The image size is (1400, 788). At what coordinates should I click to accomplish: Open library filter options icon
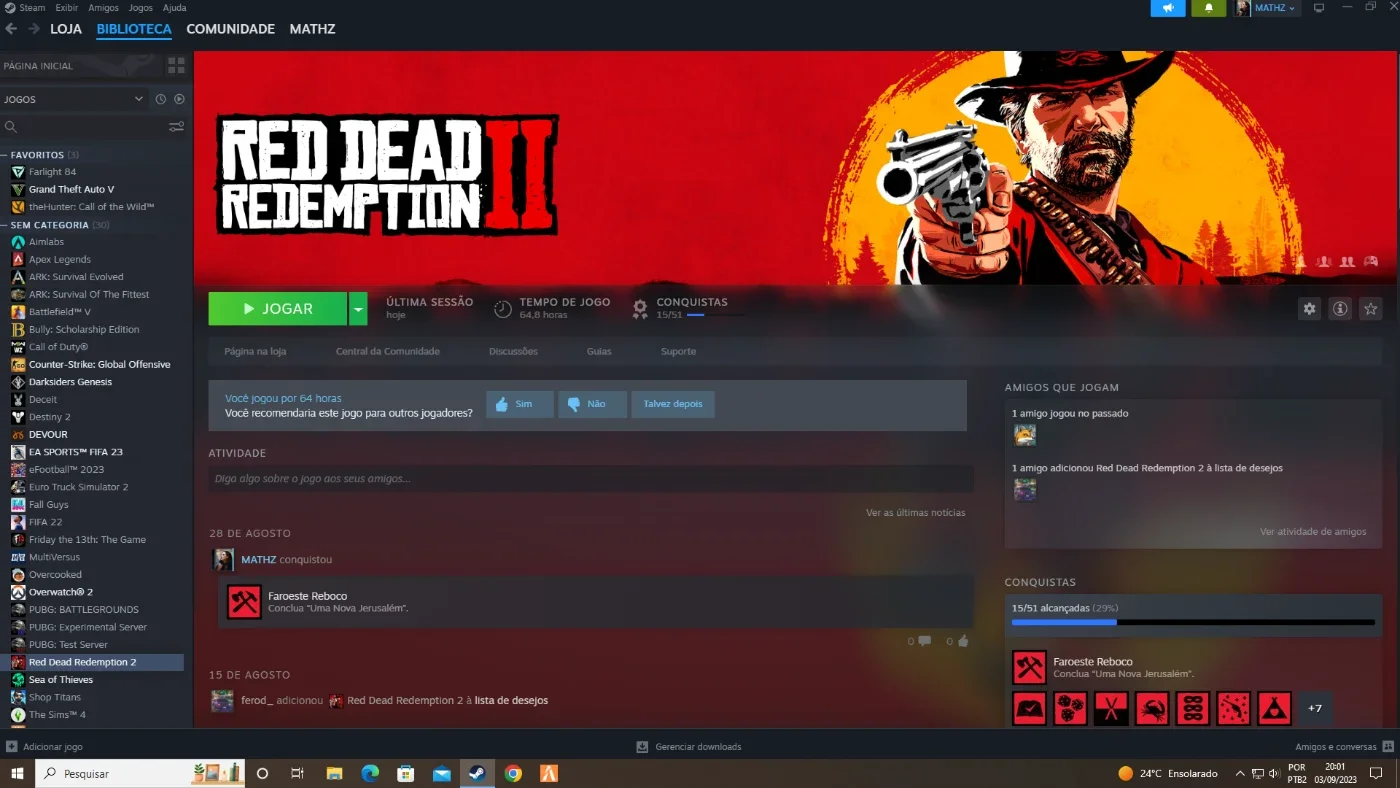[x=176, y=127]
